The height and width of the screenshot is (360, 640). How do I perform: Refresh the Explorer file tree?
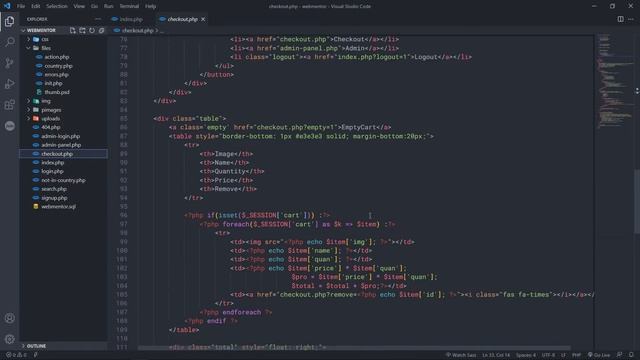coord(92,30)
